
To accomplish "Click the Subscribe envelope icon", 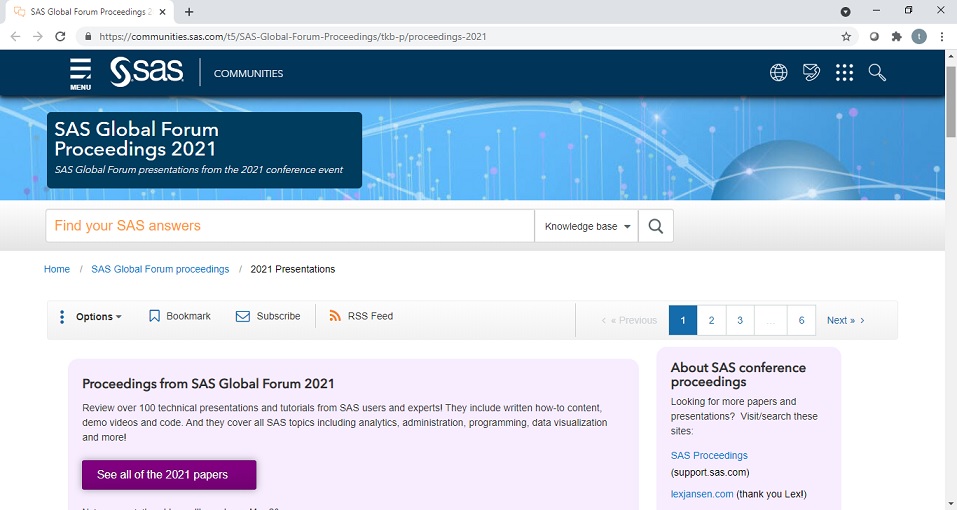I will tap(243, 316).
